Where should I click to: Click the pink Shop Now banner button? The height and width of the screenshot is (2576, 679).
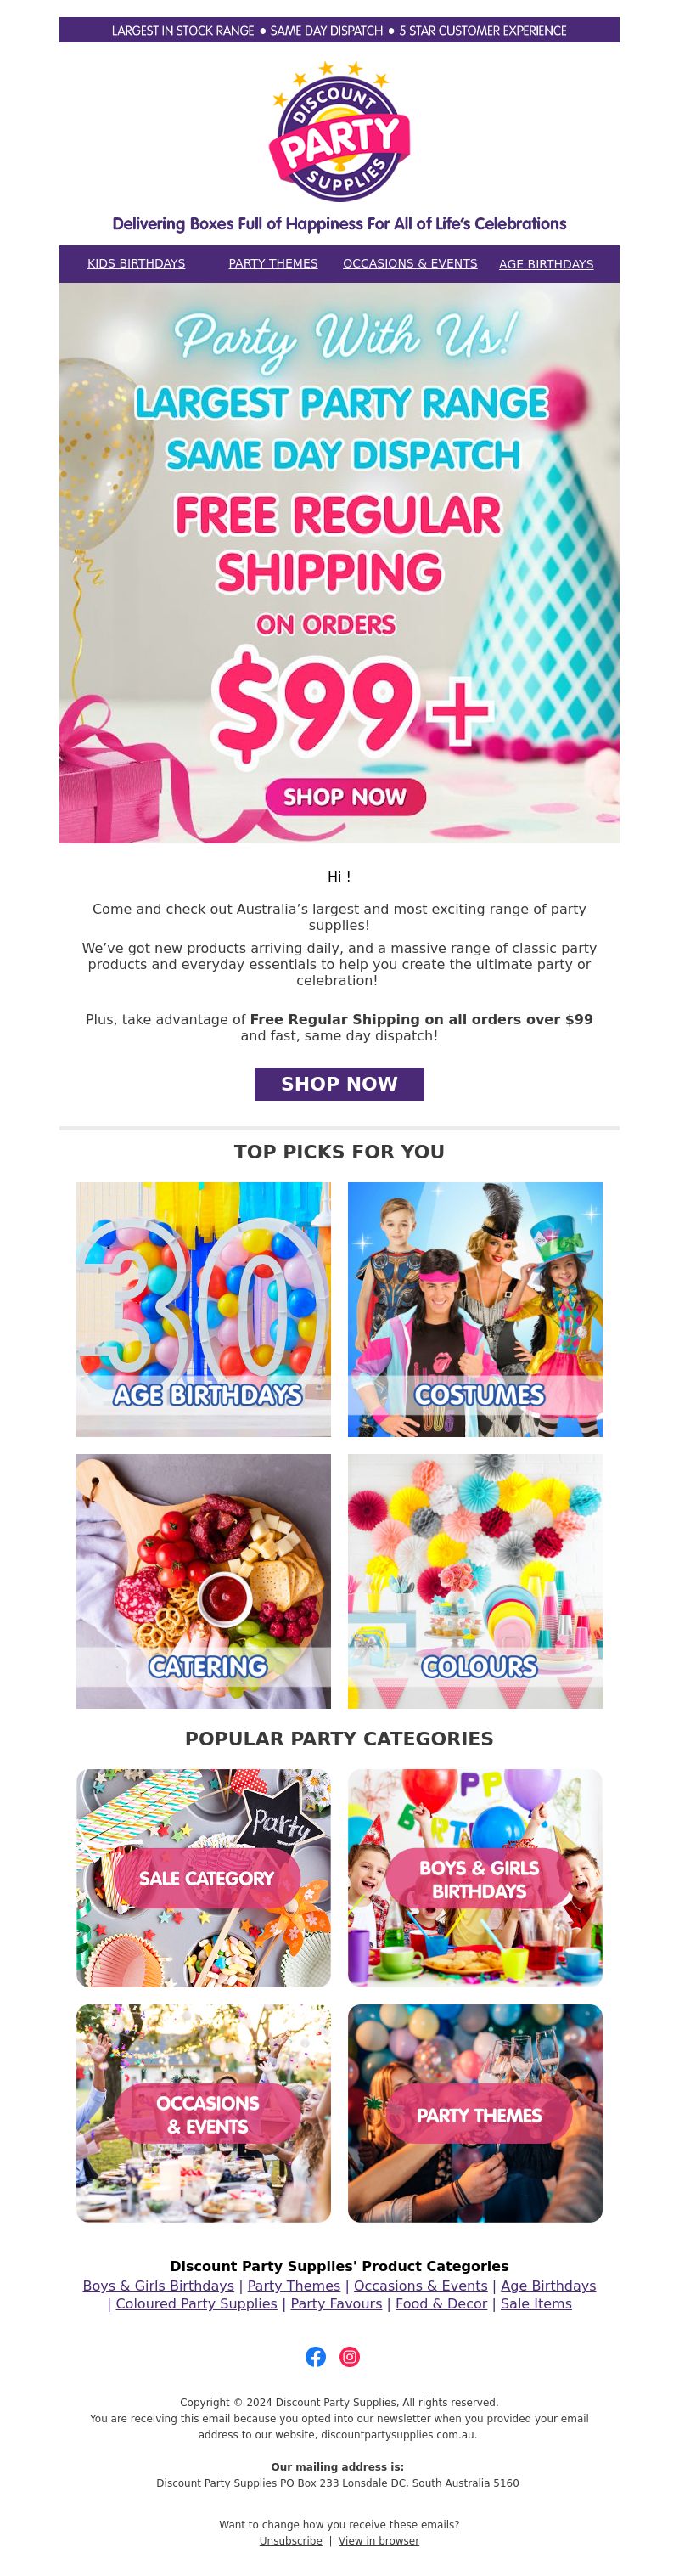pyautogui.click(x=345, y=797)
